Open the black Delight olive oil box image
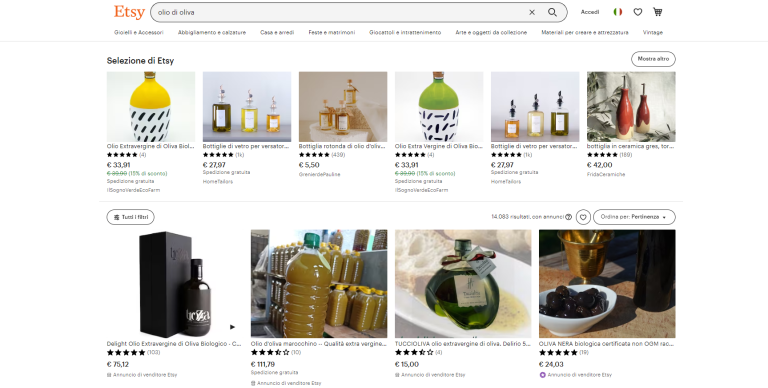The width and height of the screenshot is (768, 388). tap(175, 284)
